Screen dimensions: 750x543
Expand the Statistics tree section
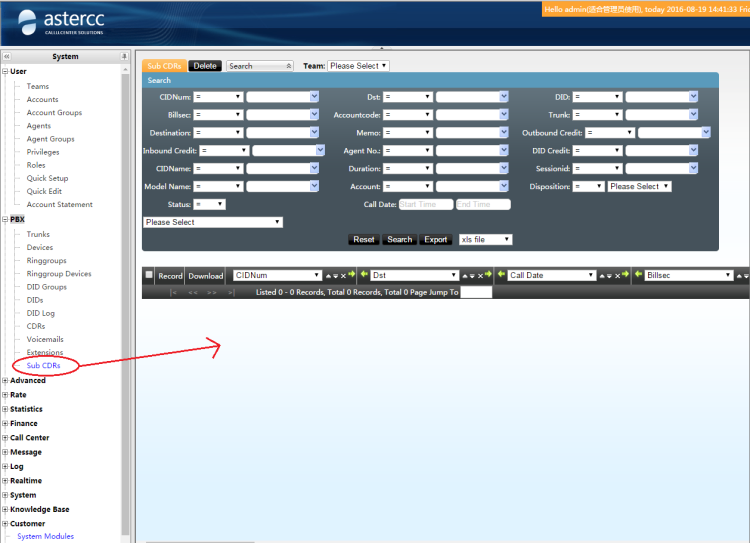tap(5, 409)
